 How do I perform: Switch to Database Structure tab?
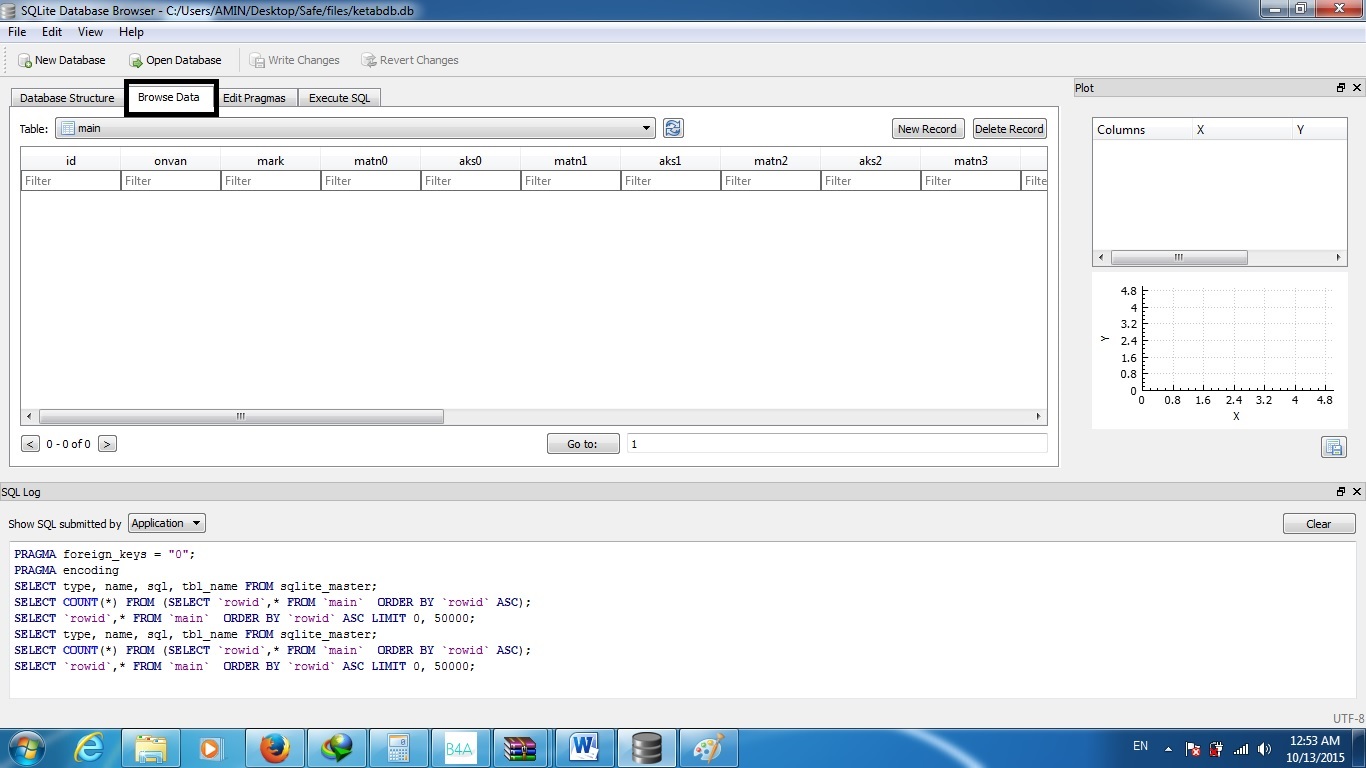(67, 98)
